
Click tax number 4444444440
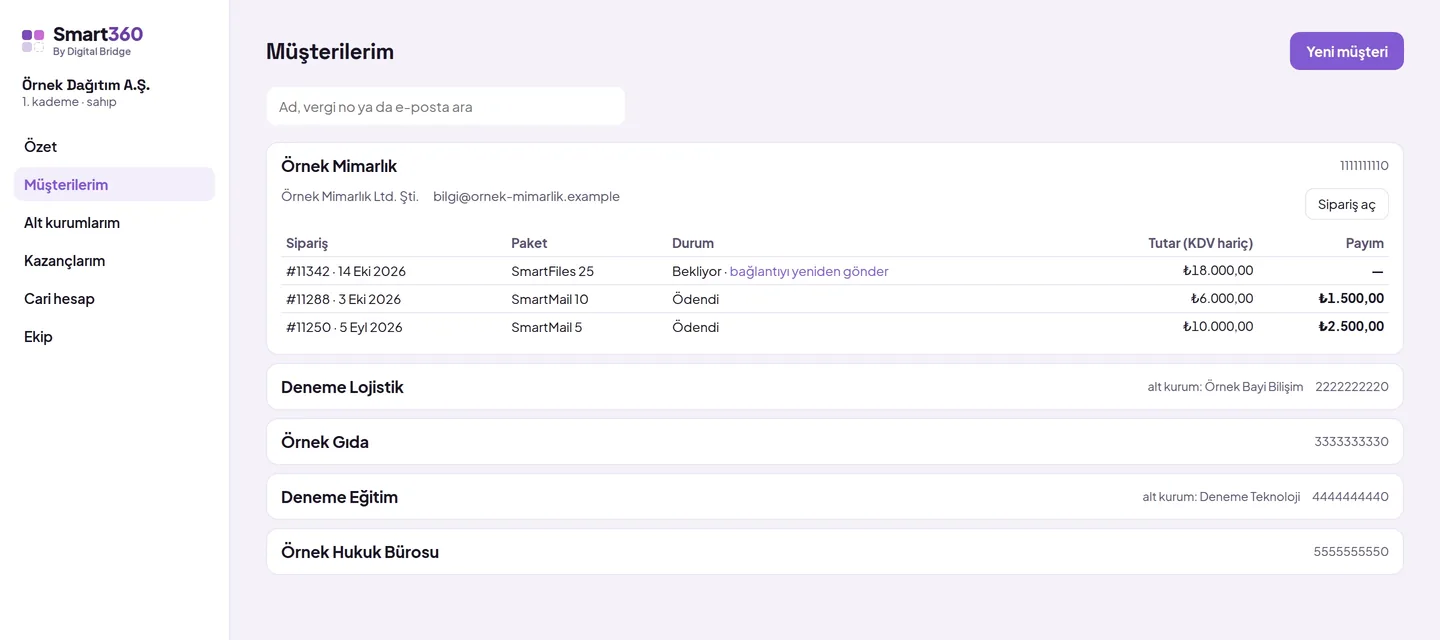pyautogui.click(x=1350, y=497)
